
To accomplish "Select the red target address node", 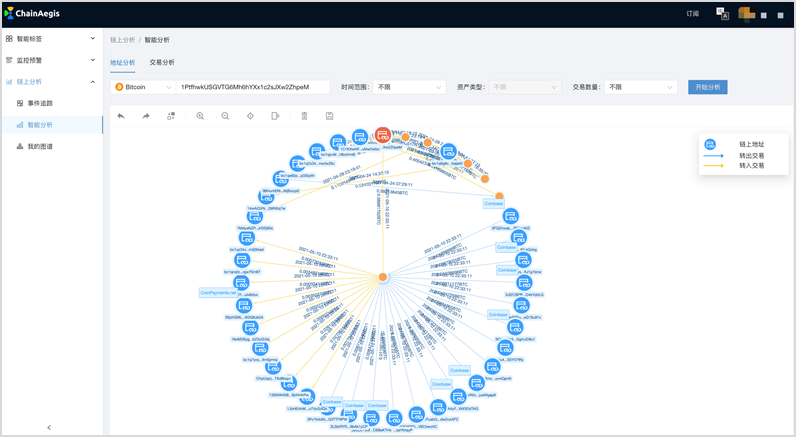I will coord(383,136).
